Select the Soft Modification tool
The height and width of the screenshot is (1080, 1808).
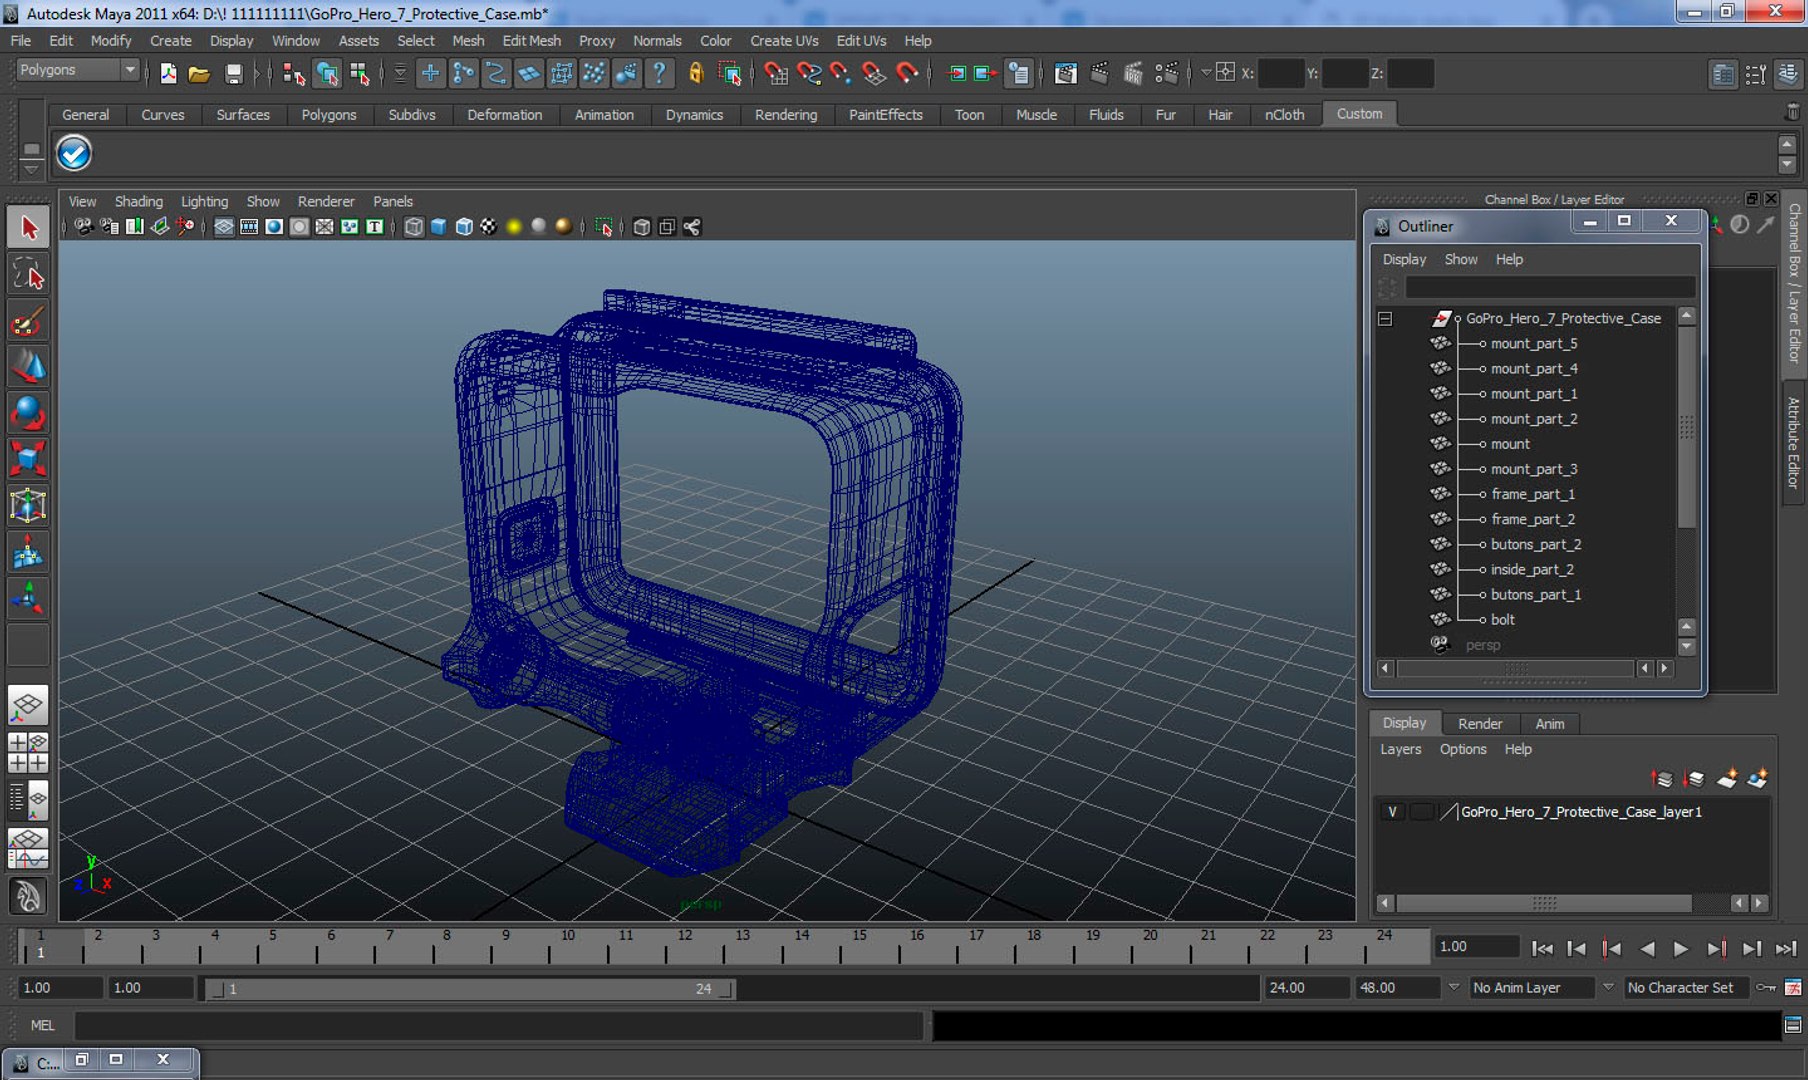coord(28,552)
